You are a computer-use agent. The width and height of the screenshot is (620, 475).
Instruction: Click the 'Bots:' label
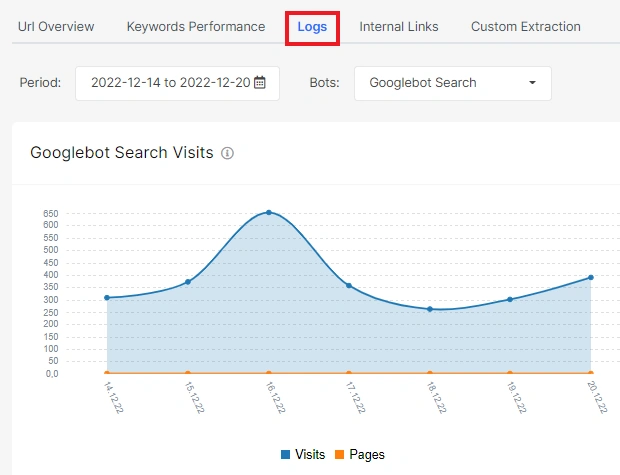point(324,83)
